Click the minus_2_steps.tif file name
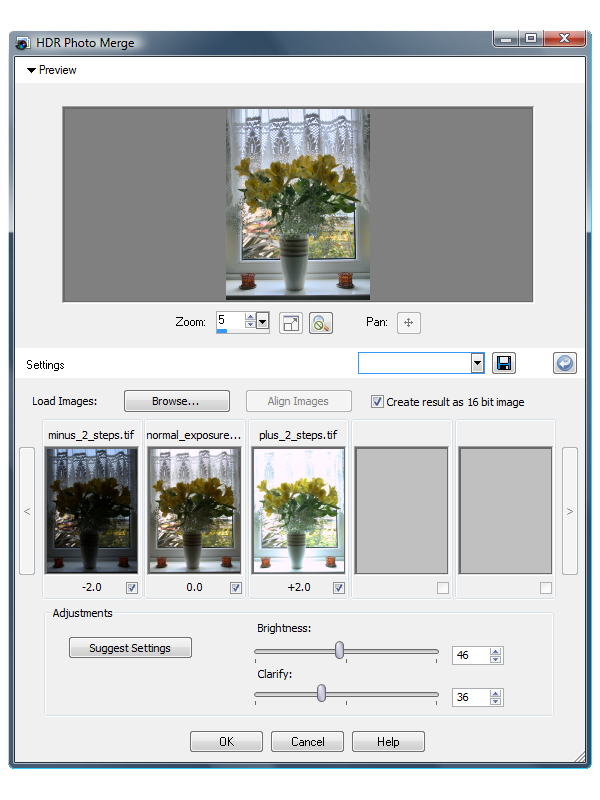Viewport: 600px width, 800px height. 91,435
